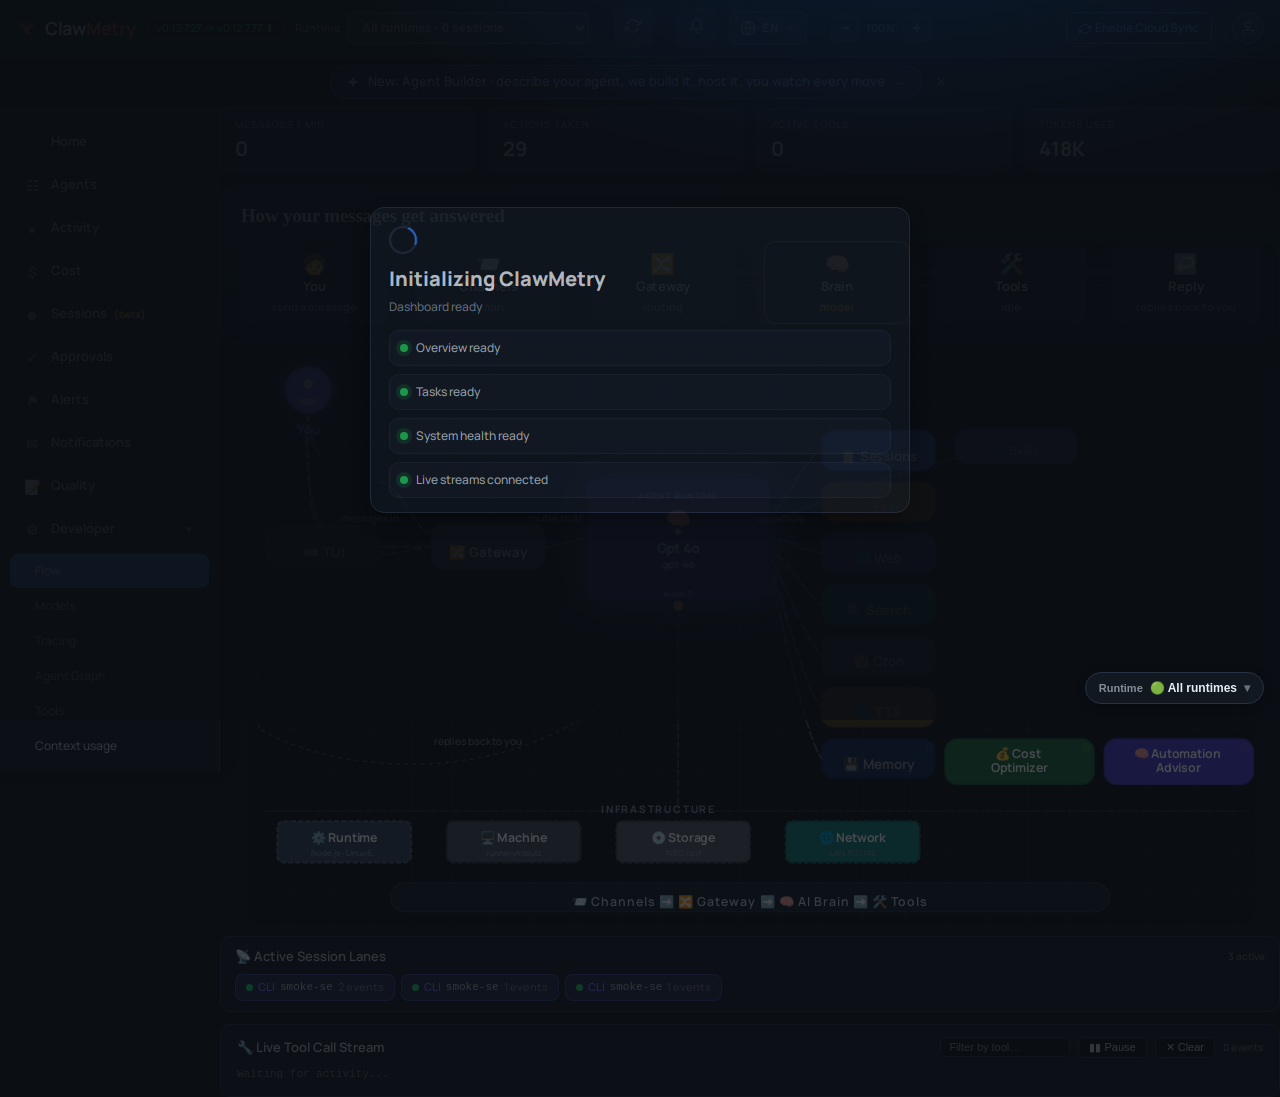Viewport: 1280px width, 1097px height.
Task: Click the Active Session Lanes heading
Action: point(311,957)
